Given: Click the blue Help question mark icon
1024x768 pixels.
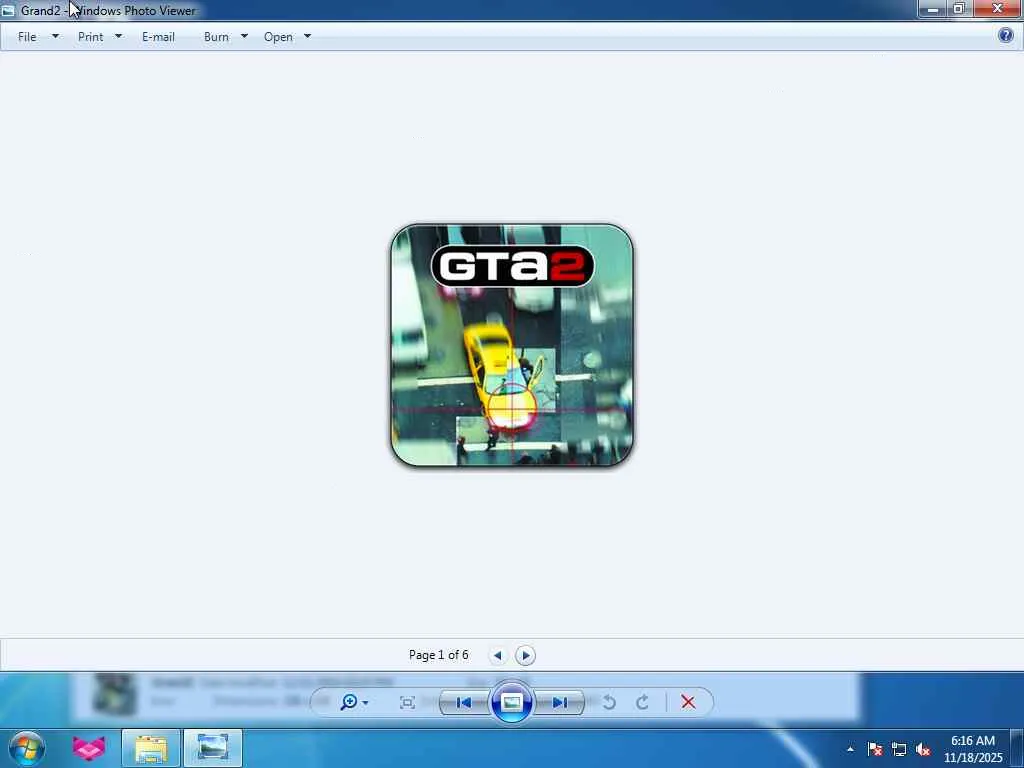Looking at the screenshot, I should [1006, 35].
